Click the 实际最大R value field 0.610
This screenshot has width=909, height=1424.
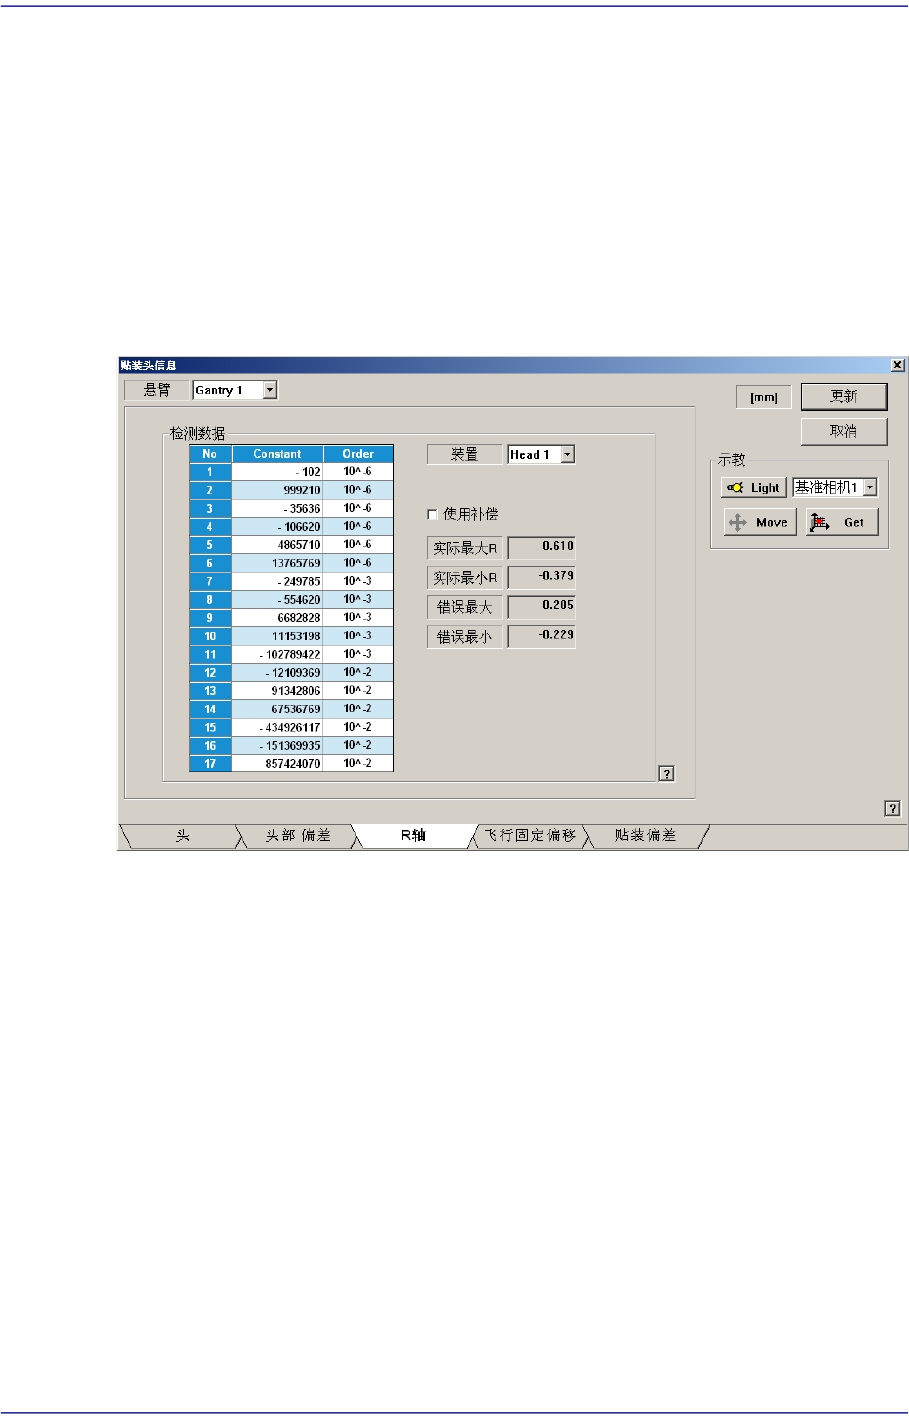[x=542, y=547]
